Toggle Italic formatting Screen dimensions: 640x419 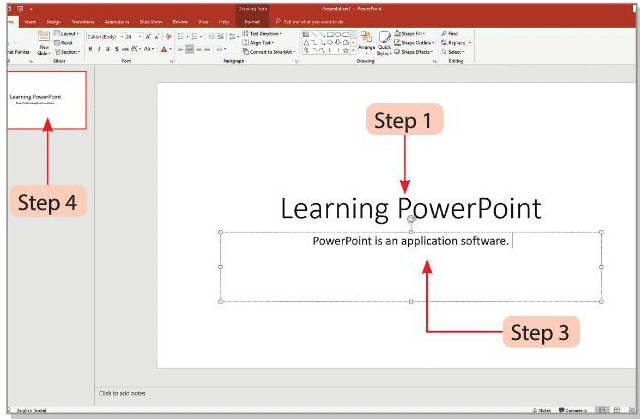point(99,49)
